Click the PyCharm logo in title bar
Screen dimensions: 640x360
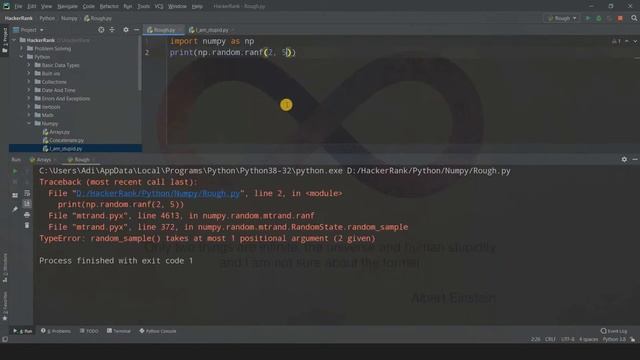(6, 6)
